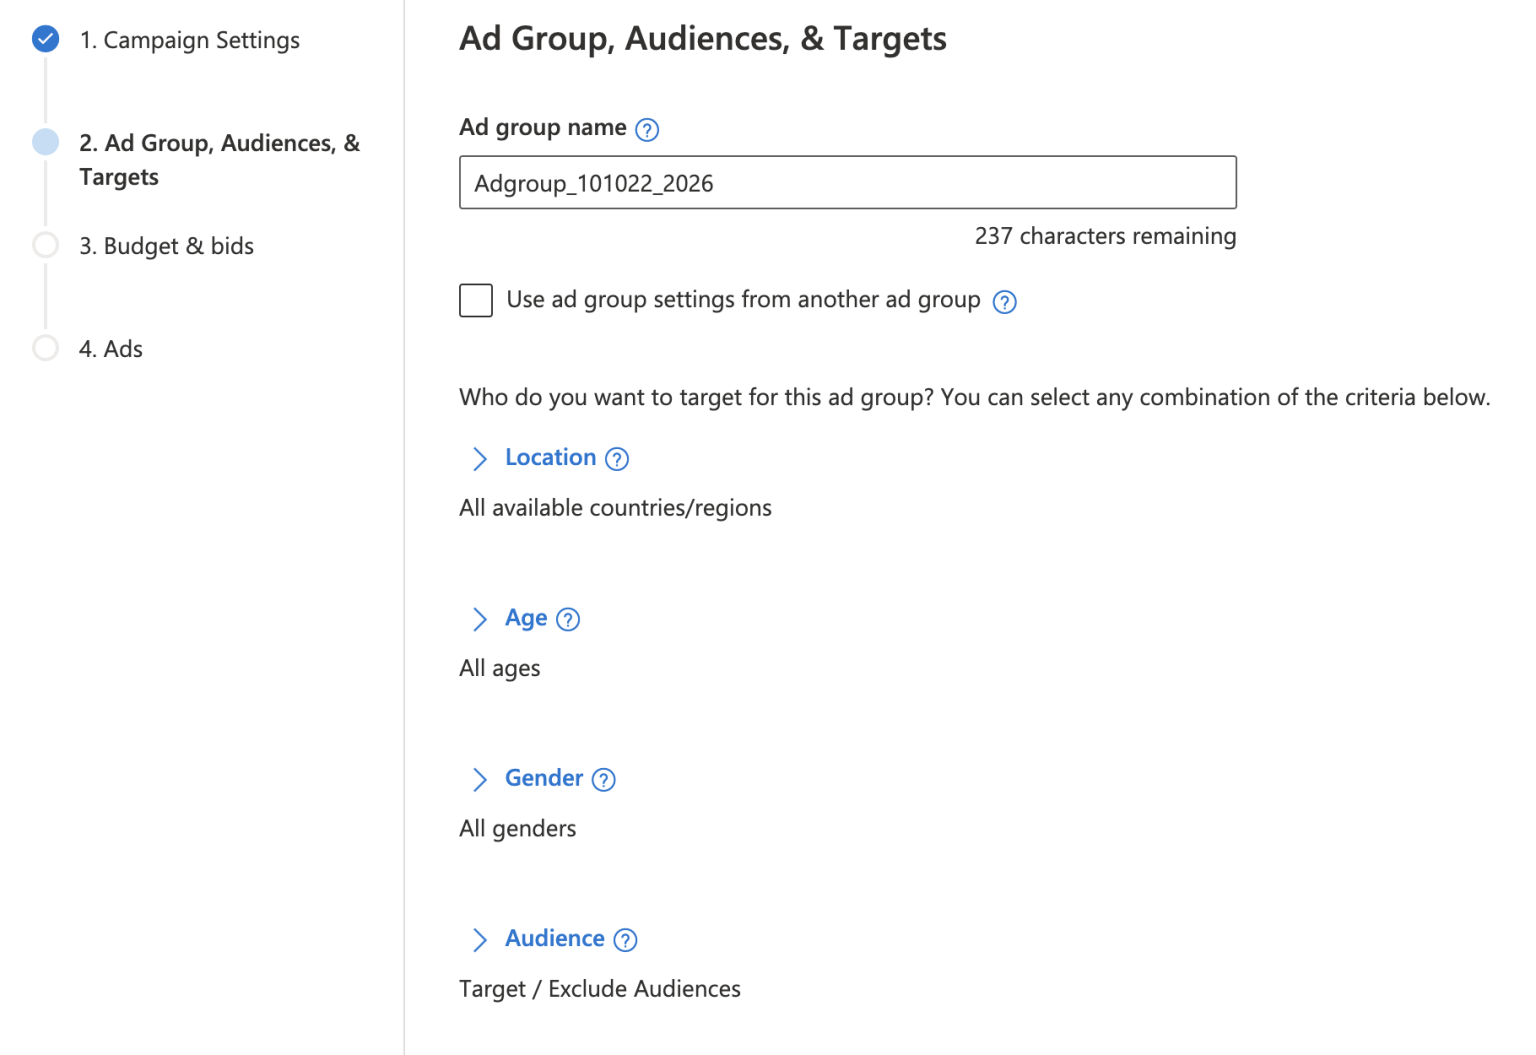
Task: Open help icon beside Gender
Action: (603, 780)
